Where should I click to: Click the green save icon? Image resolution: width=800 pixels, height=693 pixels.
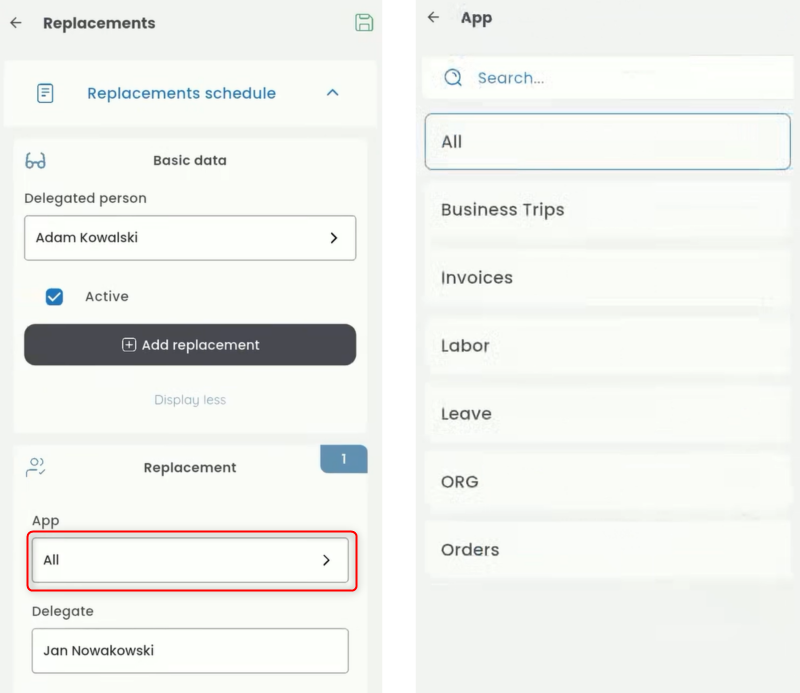(364, 23)
